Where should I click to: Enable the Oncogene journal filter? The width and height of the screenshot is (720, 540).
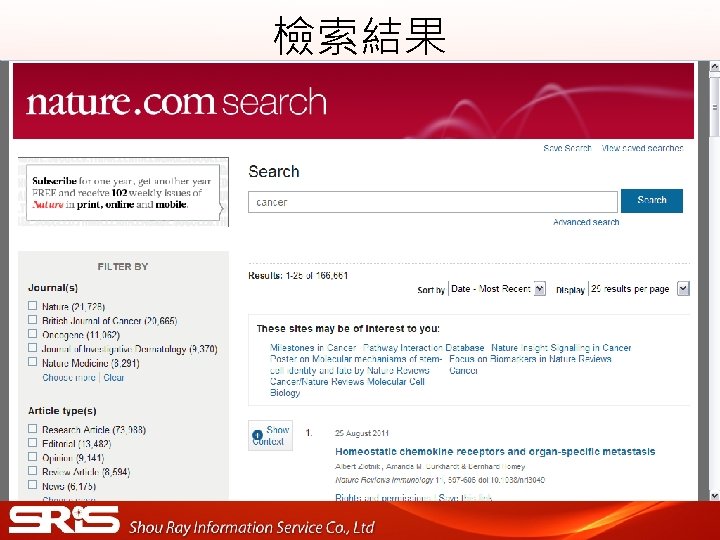click(x=33, y=334)
